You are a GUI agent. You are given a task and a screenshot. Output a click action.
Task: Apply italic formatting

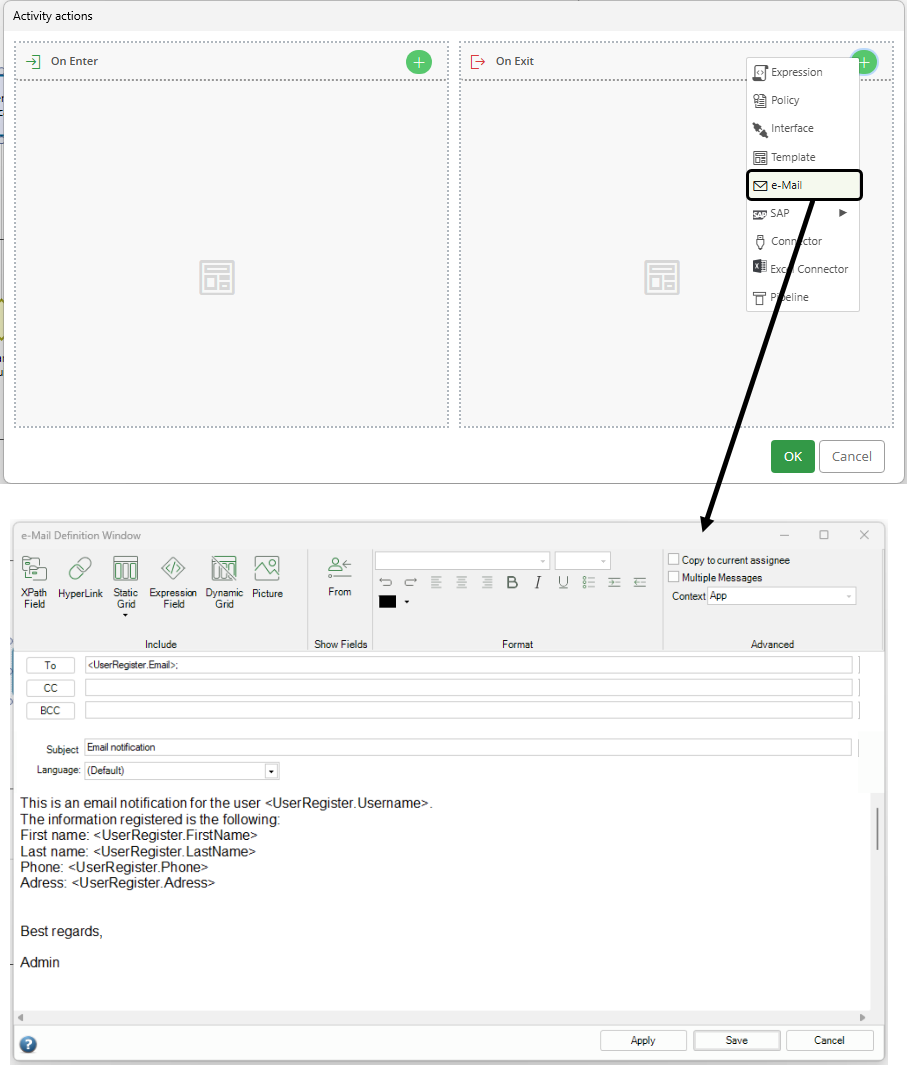(x=537, y=582)
